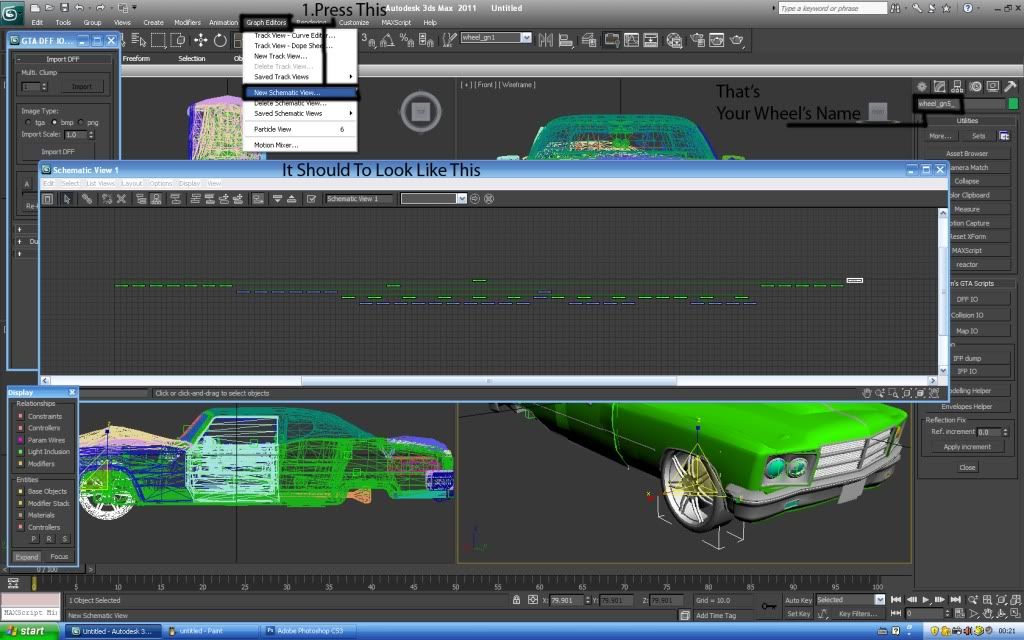This screenshot has height=640, width=1024.
Task: Click the Windows start button
Action: click(30, 631)
